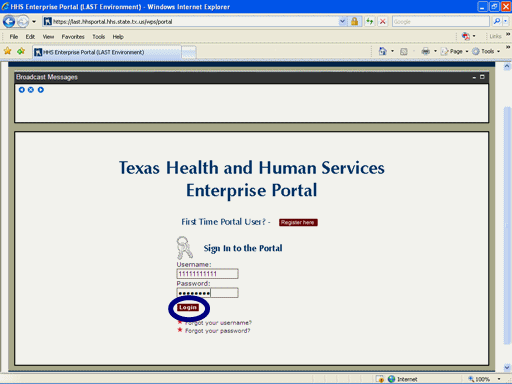The image size is (512, 384).
Task: Open the Tools menu in menu bar
Action: click(99, 37)
